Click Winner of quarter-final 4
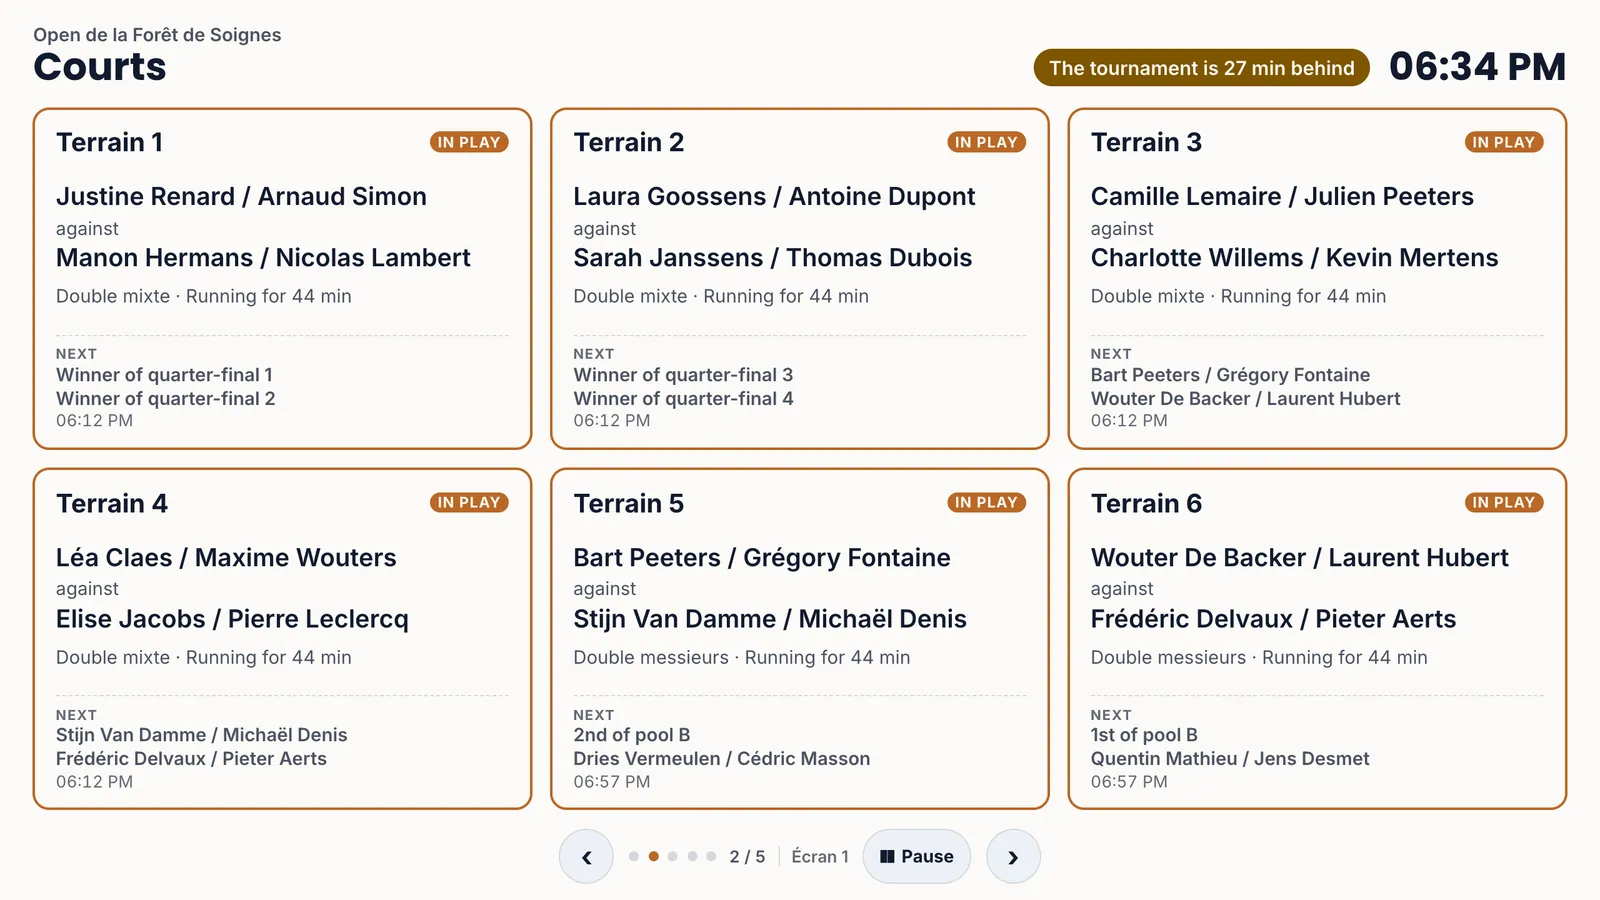Screen dimensions: 1600x900 [x=683, y=398]
